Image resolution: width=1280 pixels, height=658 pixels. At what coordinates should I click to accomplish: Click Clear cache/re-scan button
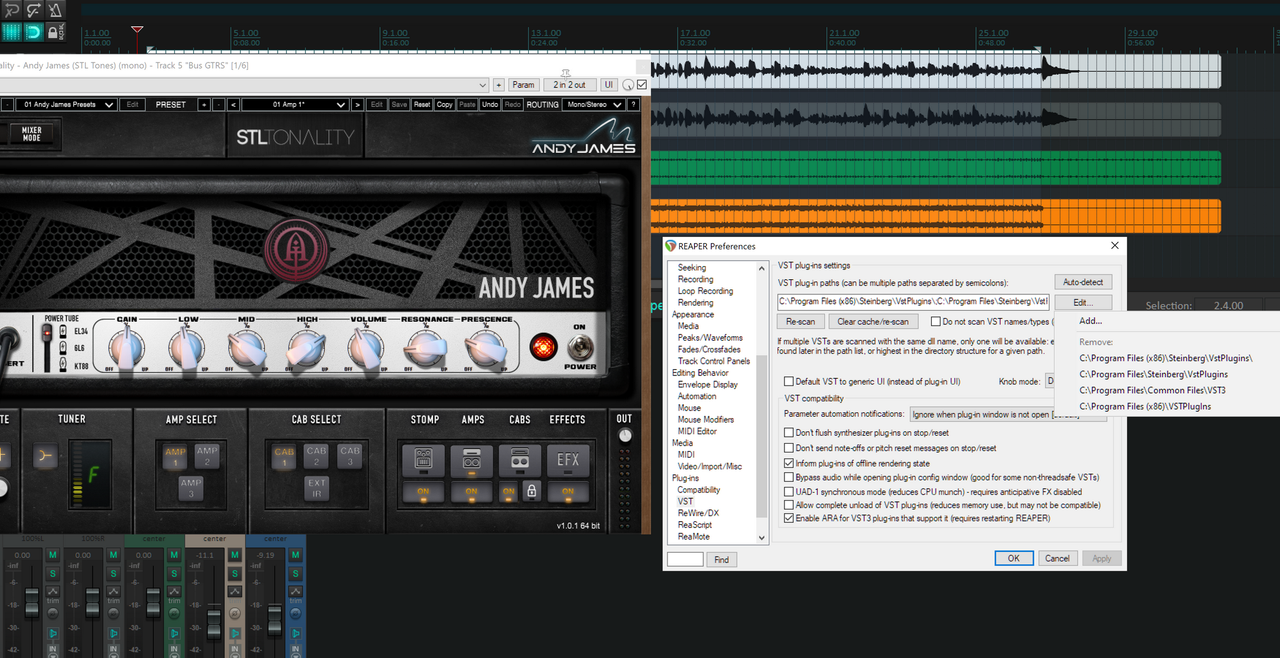873,322
